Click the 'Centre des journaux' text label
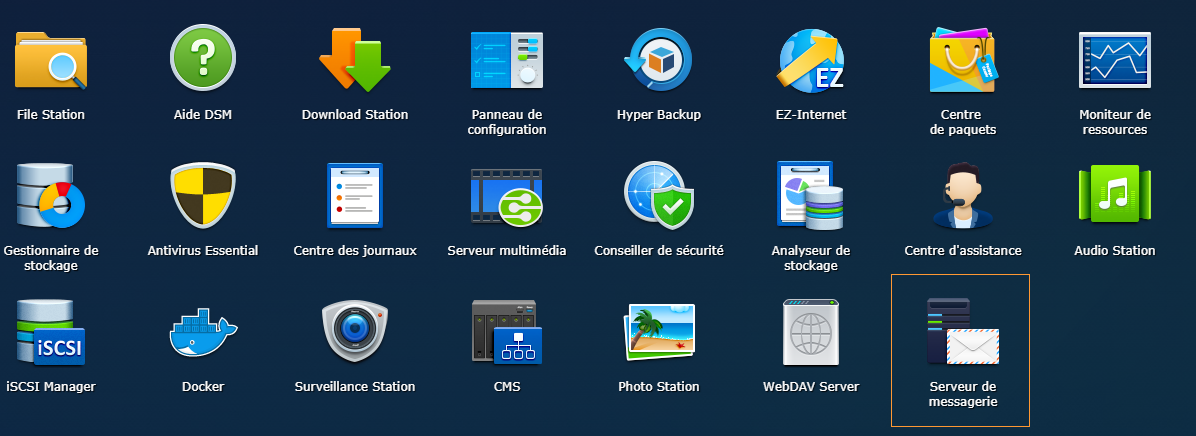The height and width of the screenshot is (436, 1196). [355, 251]
